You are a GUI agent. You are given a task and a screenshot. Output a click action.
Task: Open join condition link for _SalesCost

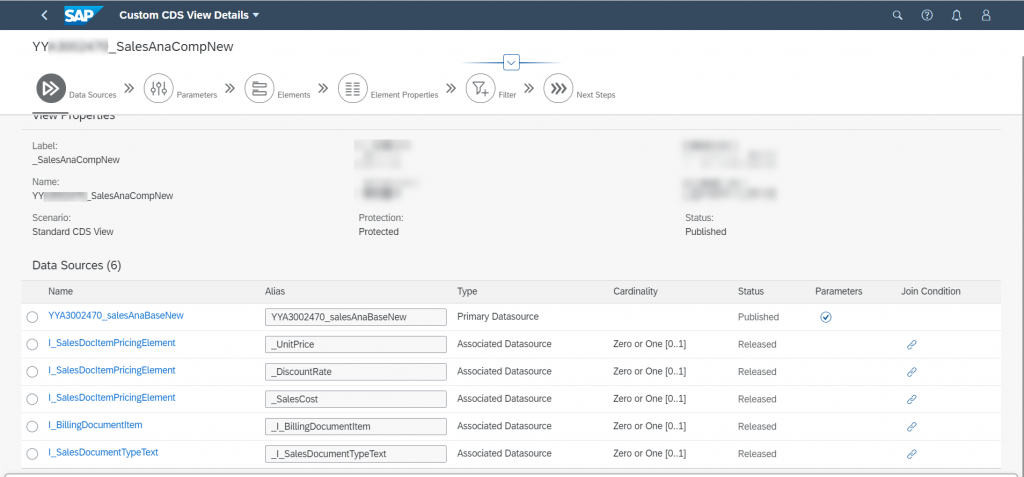coord(912,399)
